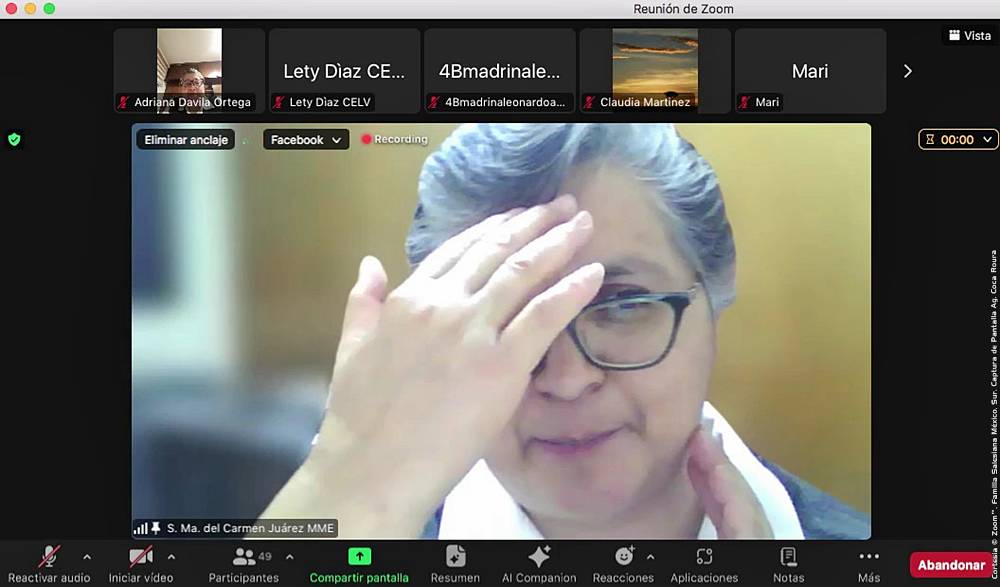Click Eliminar anclaje to unpin video

(186, 140)
